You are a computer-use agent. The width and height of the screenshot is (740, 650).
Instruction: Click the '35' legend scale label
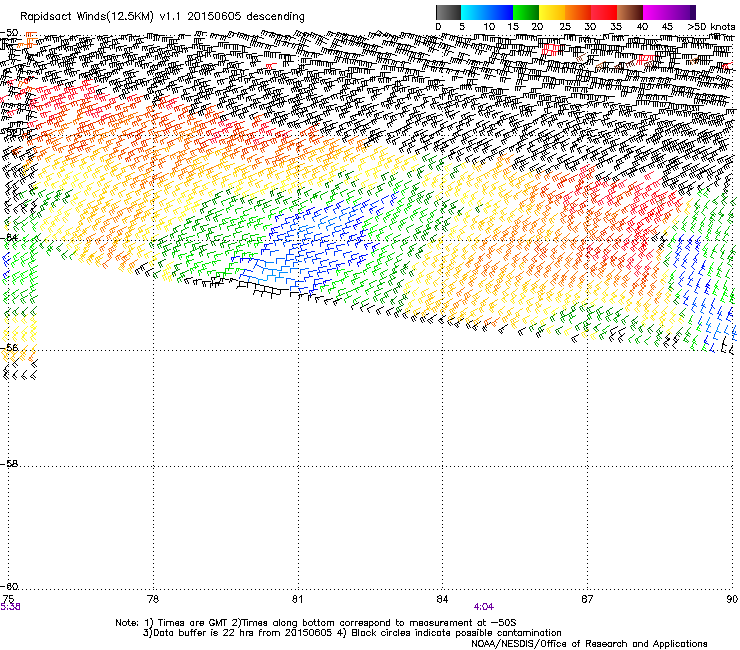coord(616,27)
